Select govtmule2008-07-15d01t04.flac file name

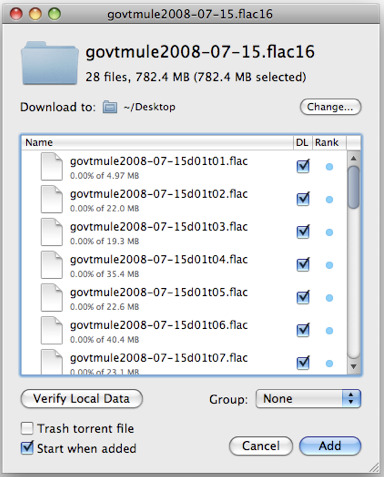point(159,259)
